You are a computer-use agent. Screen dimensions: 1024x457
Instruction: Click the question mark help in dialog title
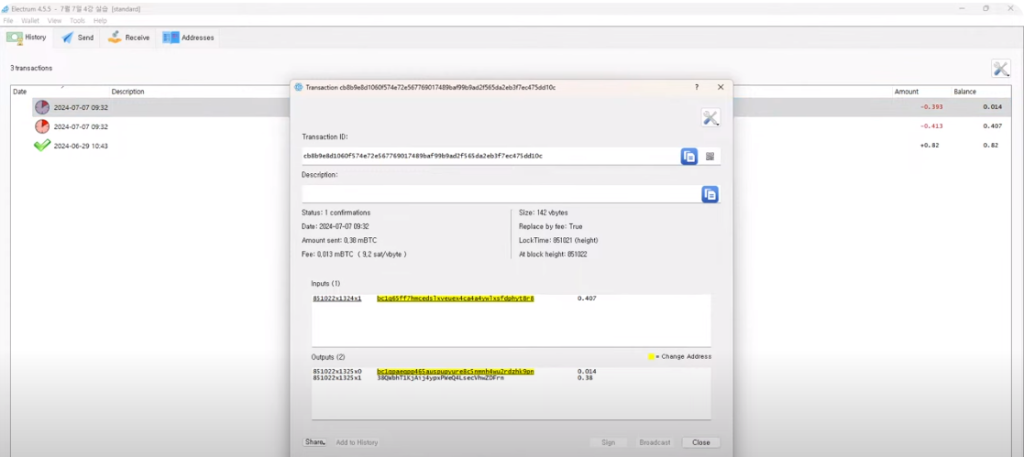coord(696,87)
